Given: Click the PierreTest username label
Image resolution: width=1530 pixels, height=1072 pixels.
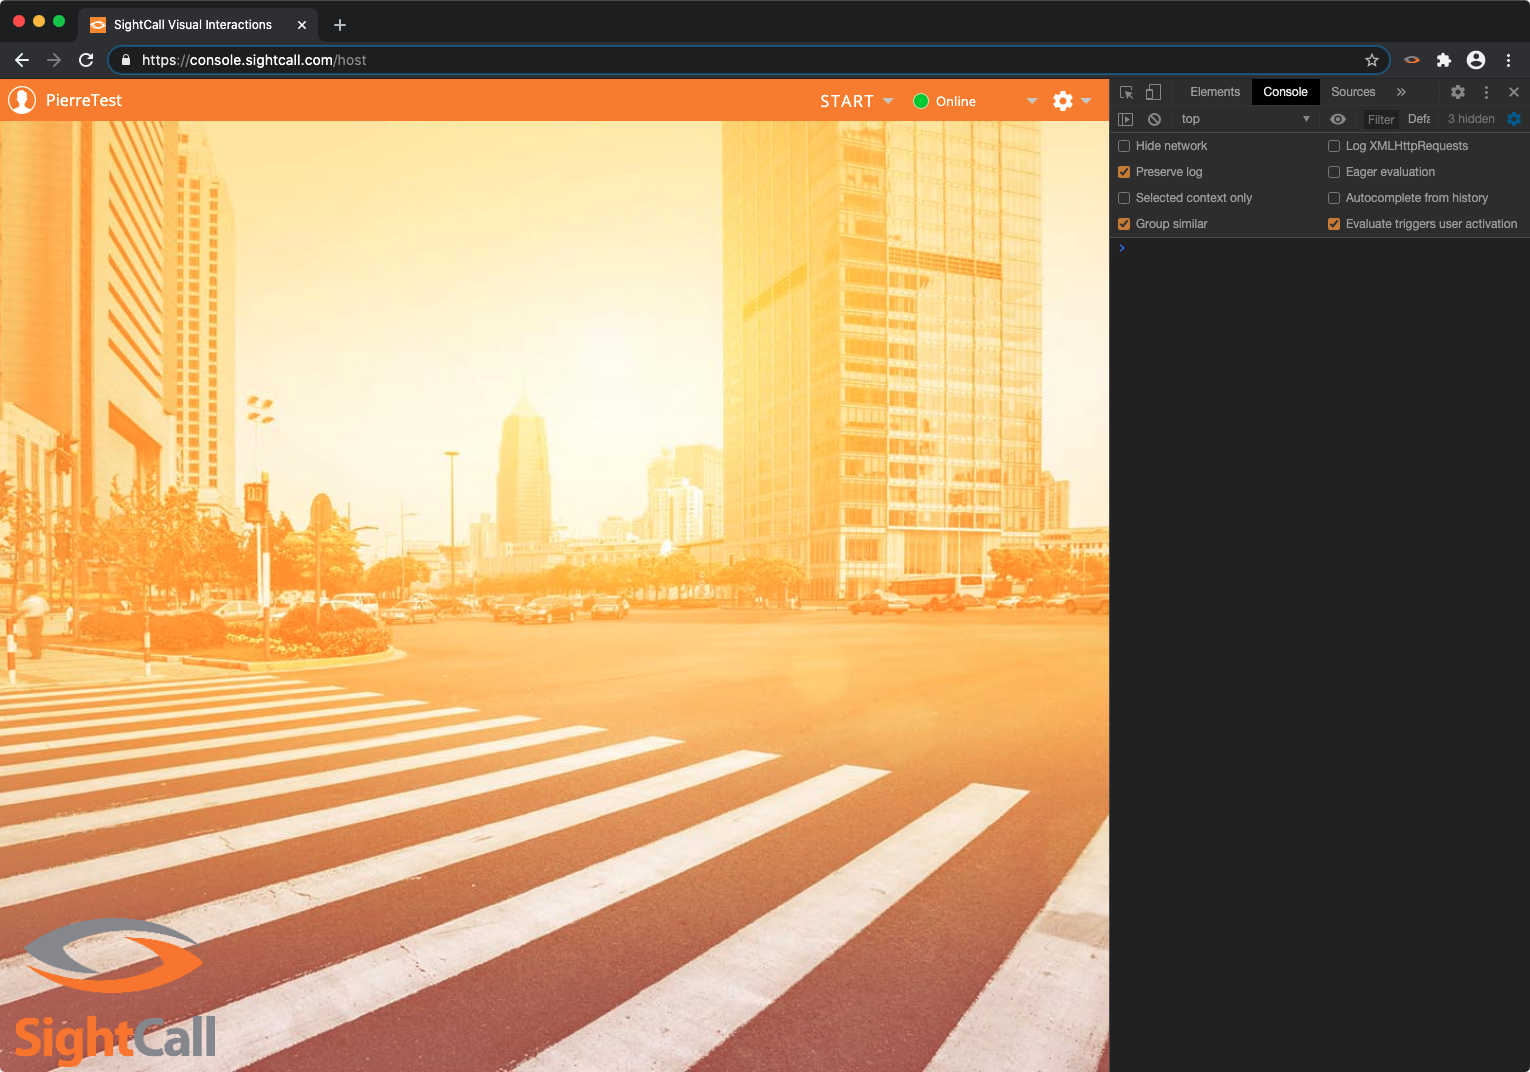Looking at the screenshot, I should (x=84, y=100).
